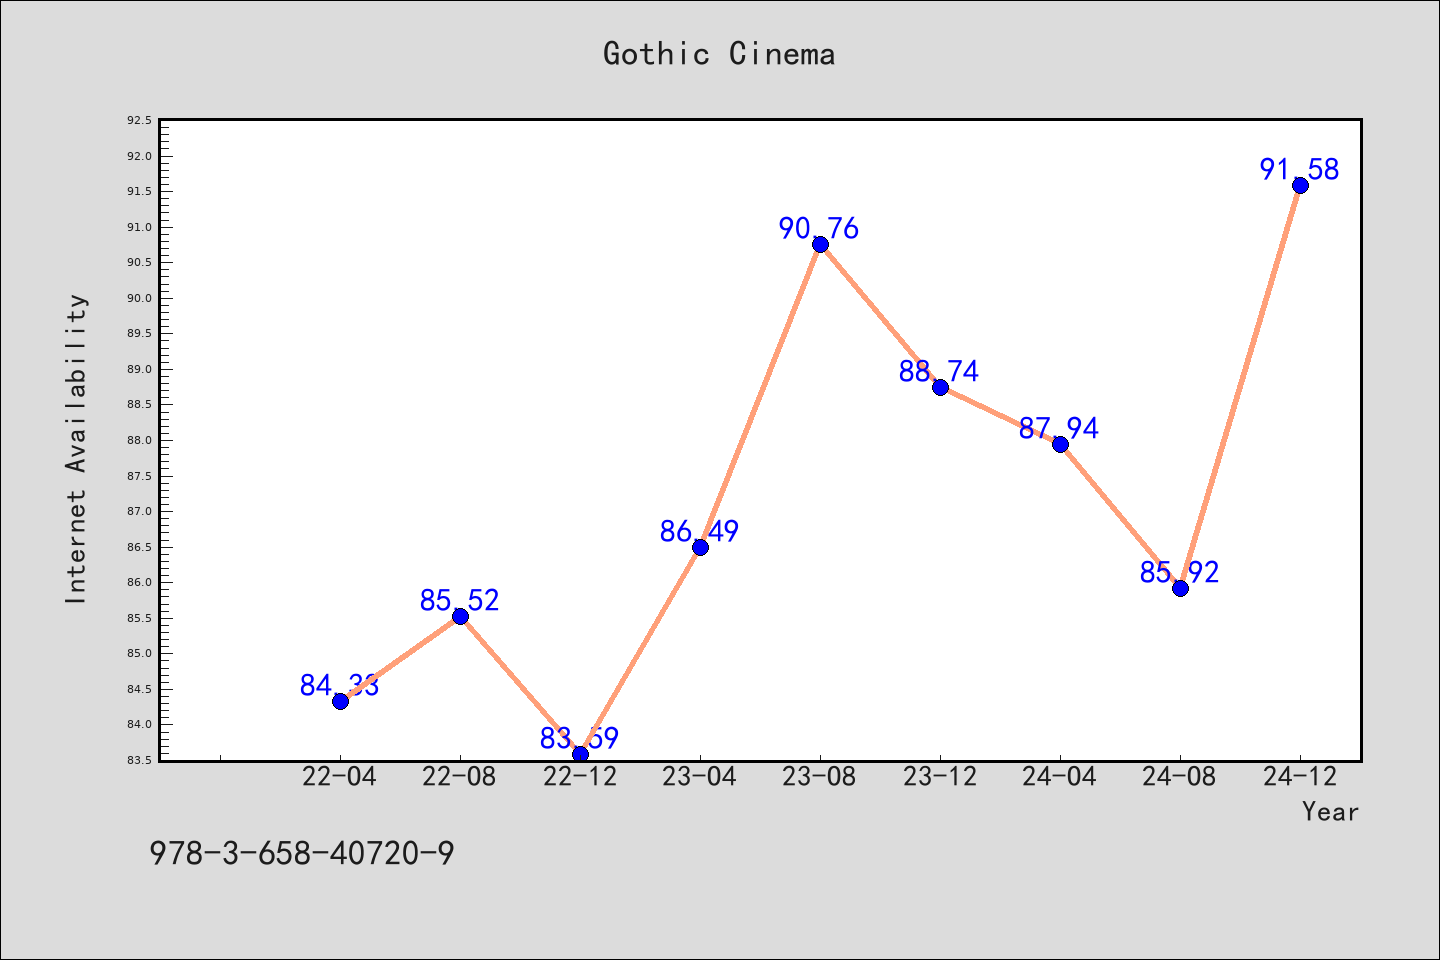Select the 22-12 x-axis tick label

tap(580, 777)
